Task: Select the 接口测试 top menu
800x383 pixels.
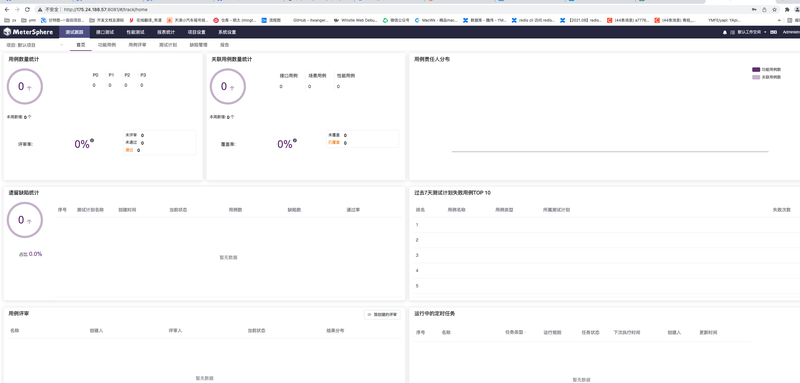Action: click(105, 32)
